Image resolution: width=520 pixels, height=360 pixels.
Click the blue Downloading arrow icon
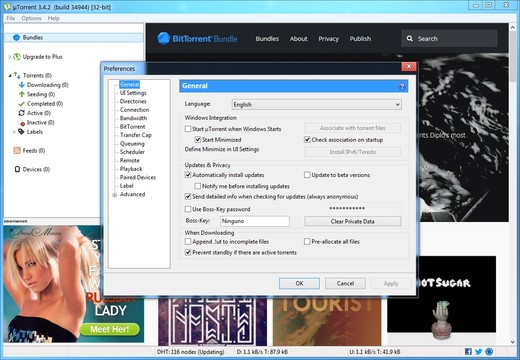tap(22, 85)
